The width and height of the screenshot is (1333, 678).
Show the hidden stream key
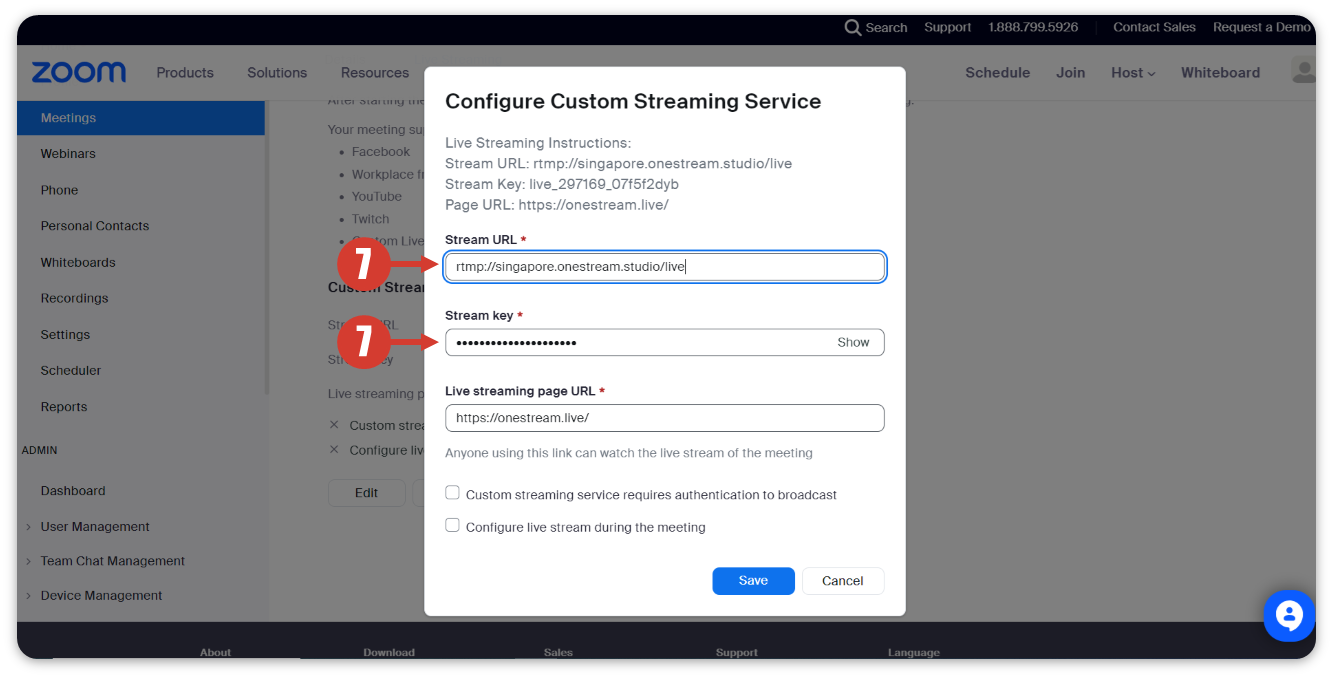click(x=853, y=342)
